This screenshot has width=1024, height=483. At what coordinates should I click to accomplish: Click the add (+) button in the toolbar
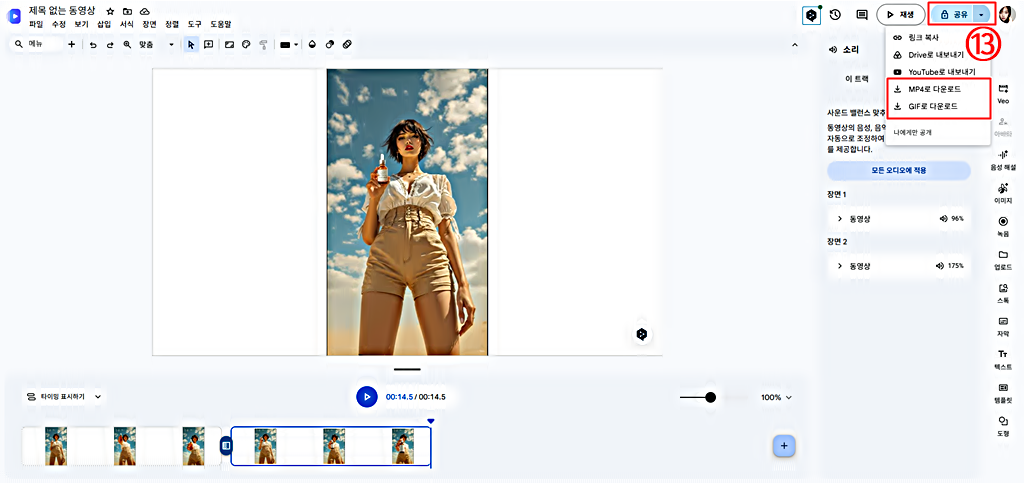tap(71, 44)
